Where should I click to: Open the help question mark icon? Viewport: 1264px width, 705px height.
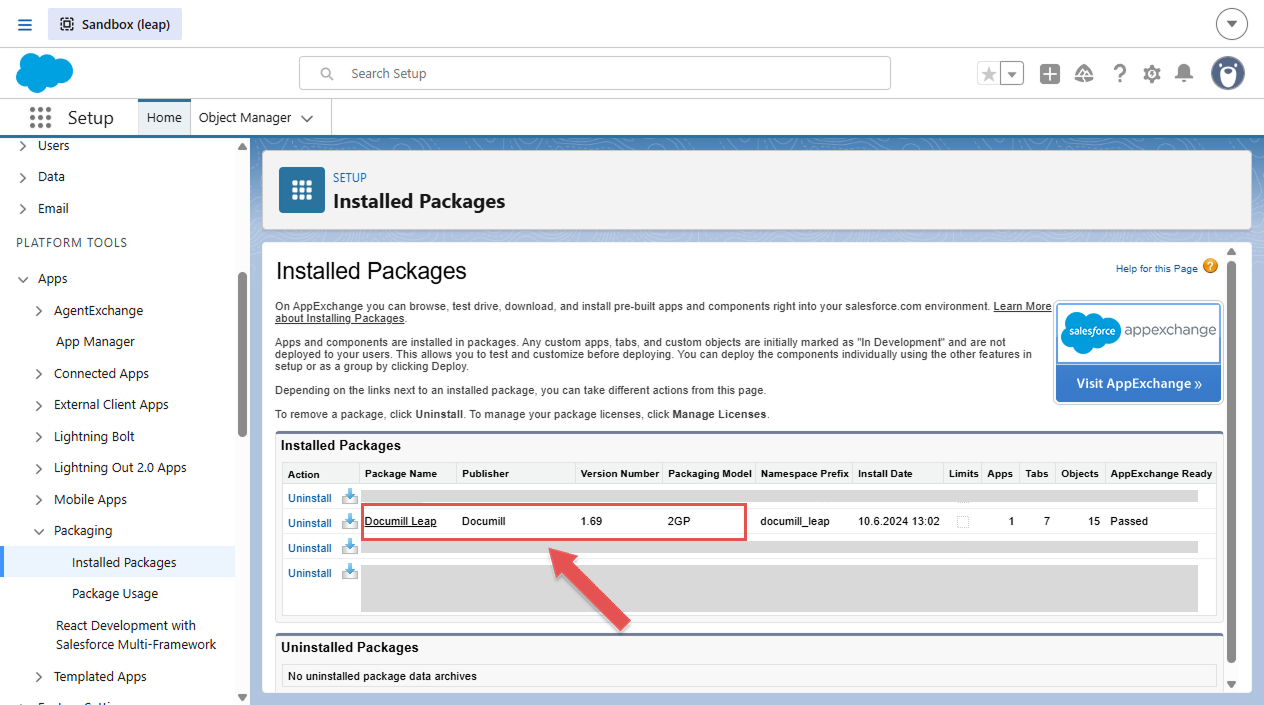point(1120,74)
